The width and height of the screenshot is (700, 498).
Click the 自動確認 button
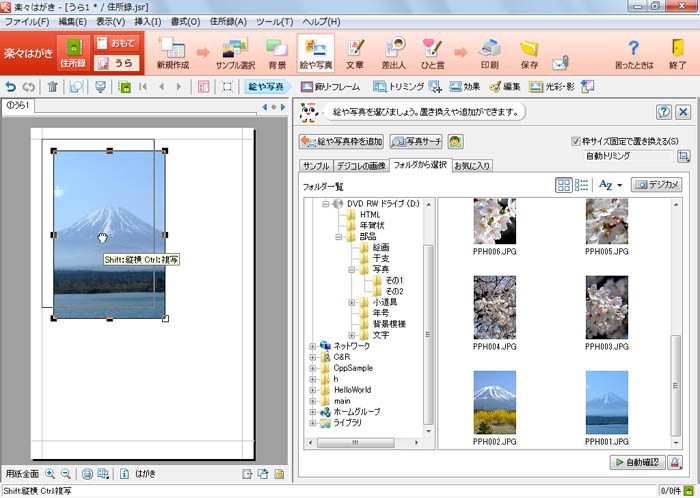point(637,462)
